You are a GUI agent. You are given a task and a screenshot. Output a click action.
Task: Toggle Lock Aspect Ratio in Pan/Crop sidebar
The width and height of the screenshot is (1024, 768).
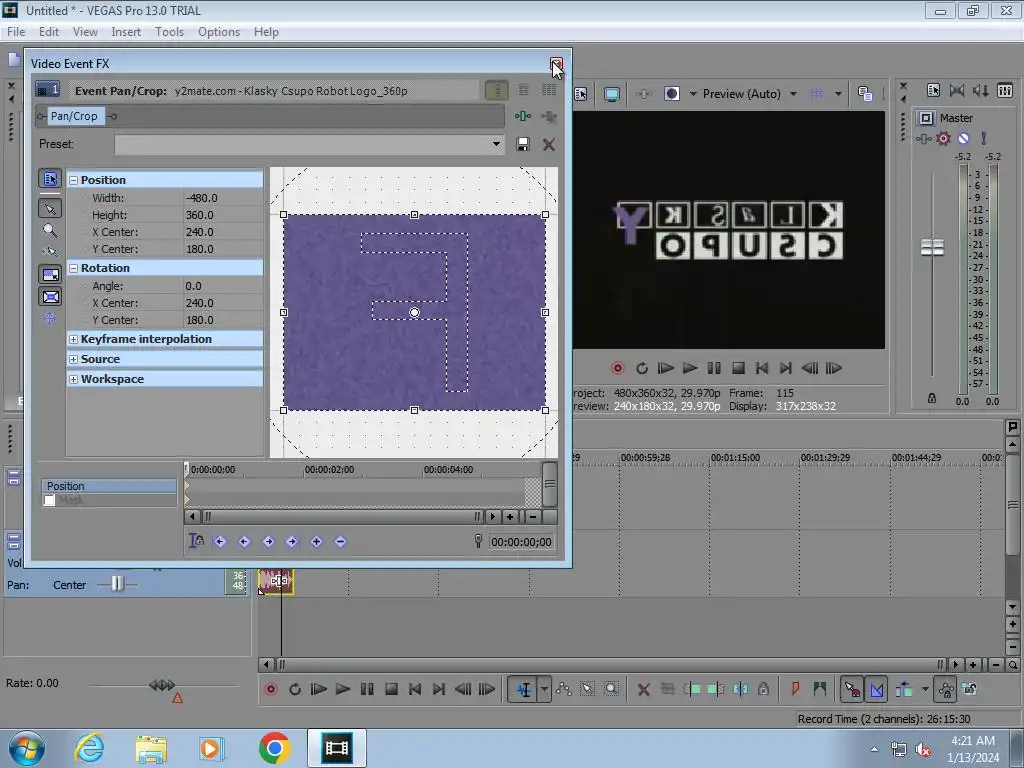(x=50, y=274)
